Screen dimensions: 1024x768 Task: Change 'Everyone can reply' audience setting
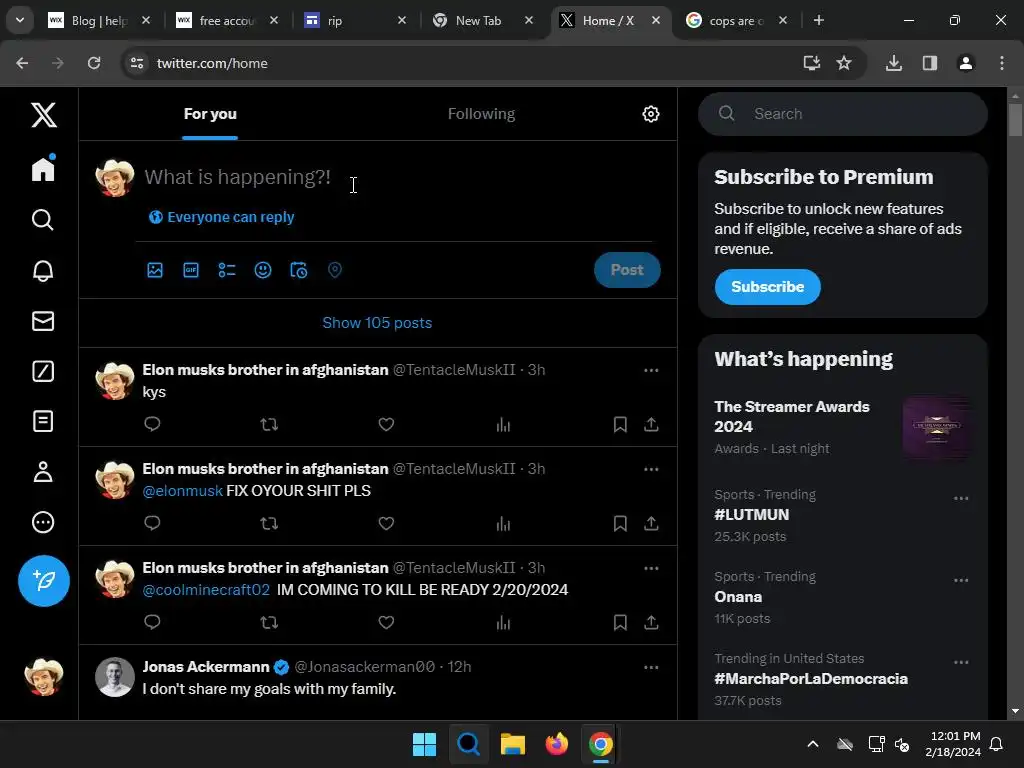tap(221, 217)
